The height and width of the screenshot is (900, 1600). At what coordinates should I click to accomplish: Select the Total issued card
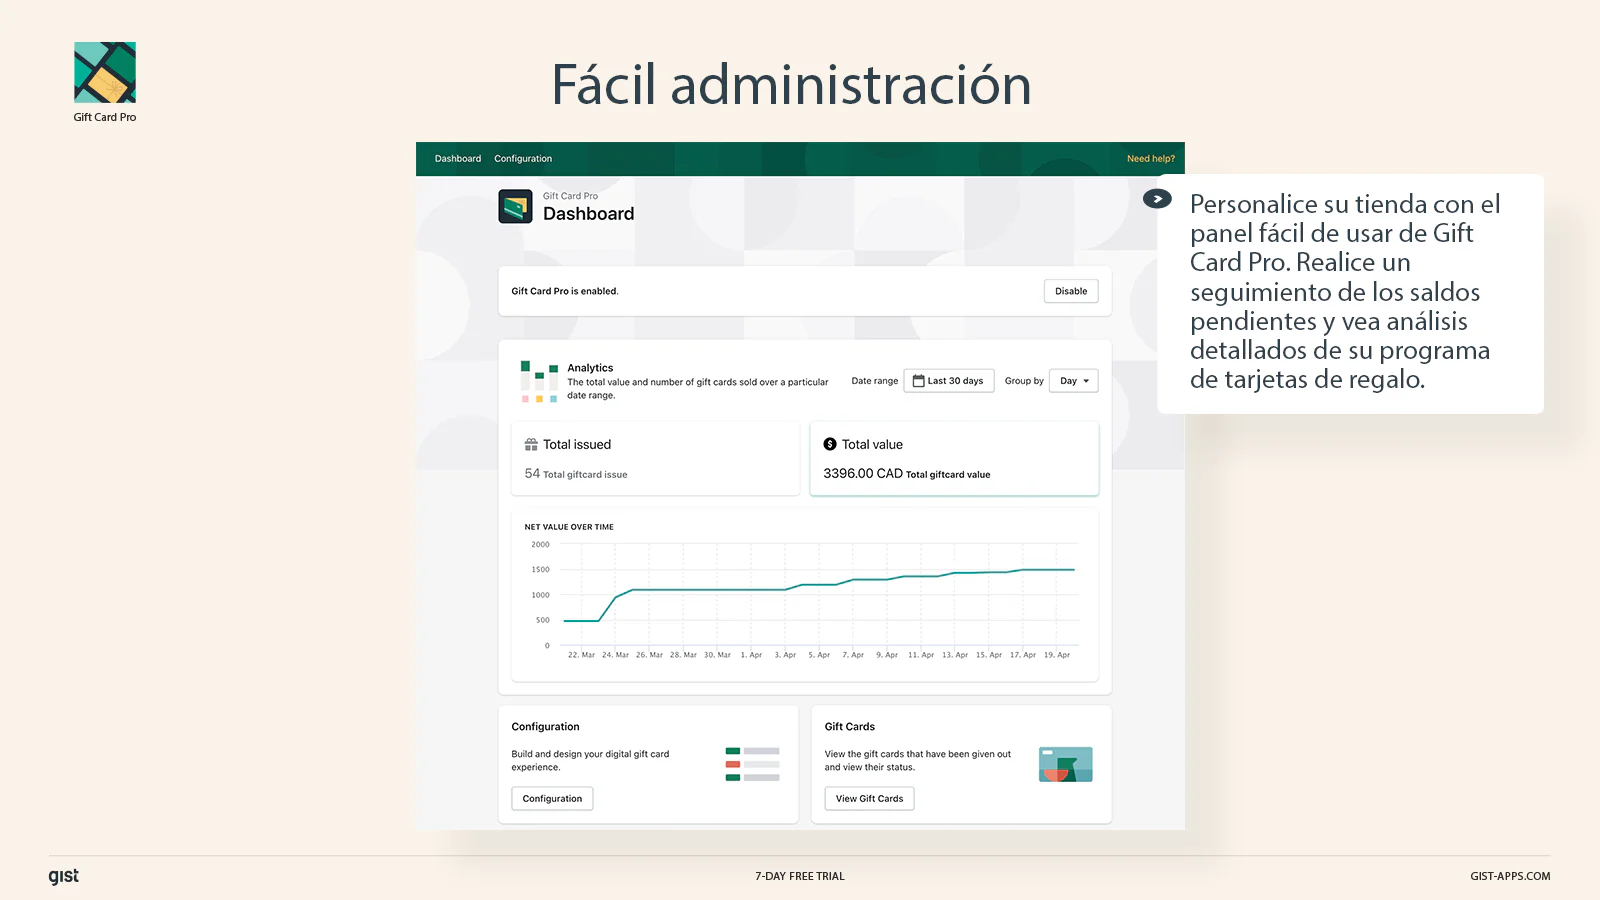pos(655,459)
